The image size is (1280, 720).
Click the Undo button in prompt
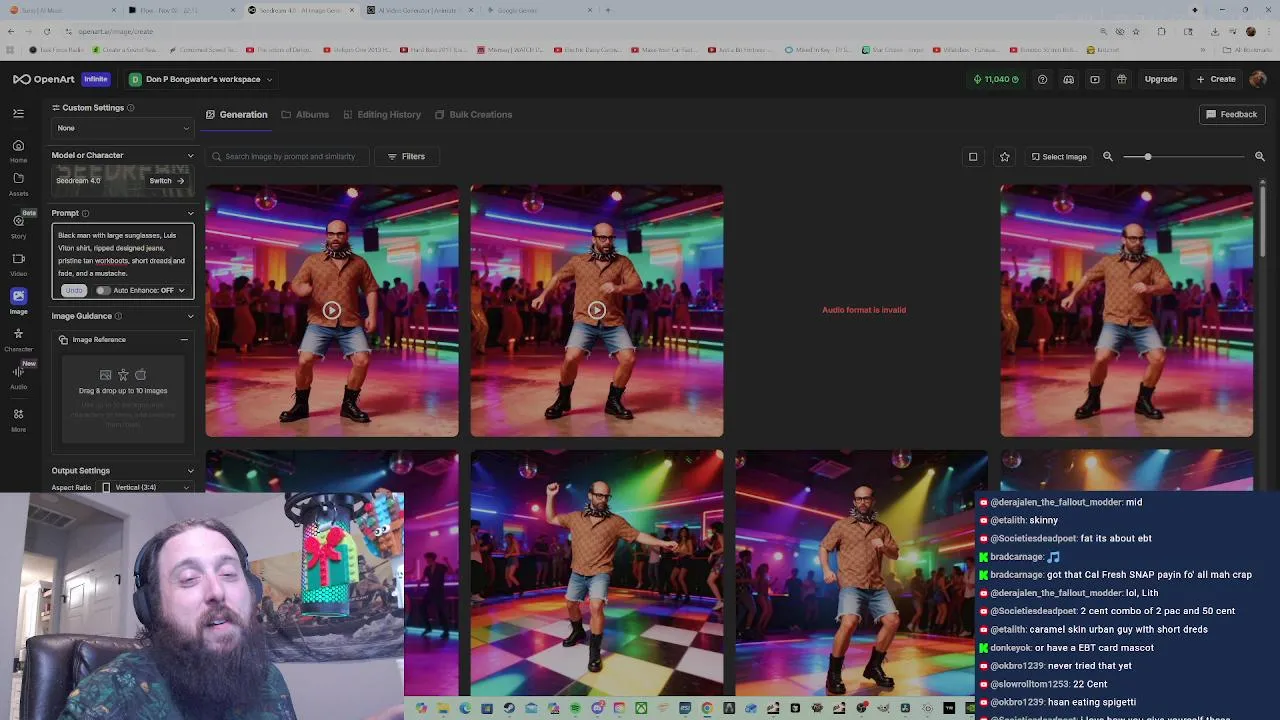coord(73,290)
